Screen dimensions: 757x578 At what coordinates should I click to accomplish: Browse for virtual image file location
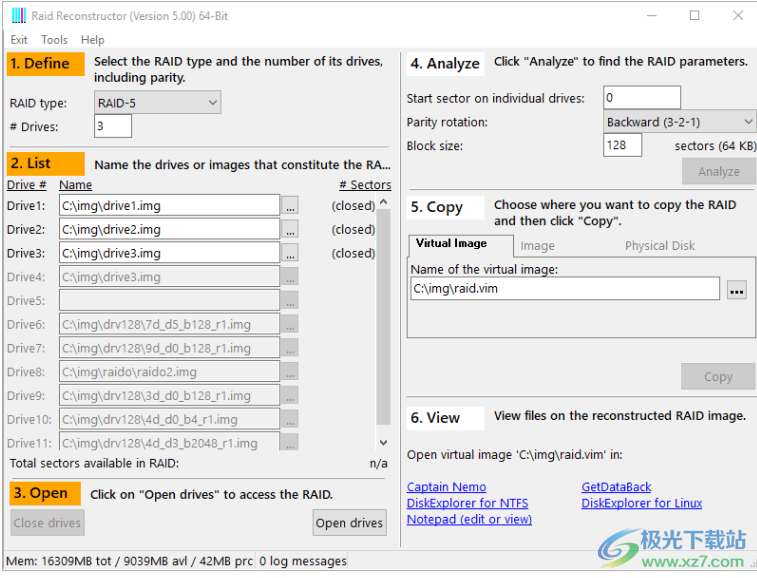coord(737,290)
